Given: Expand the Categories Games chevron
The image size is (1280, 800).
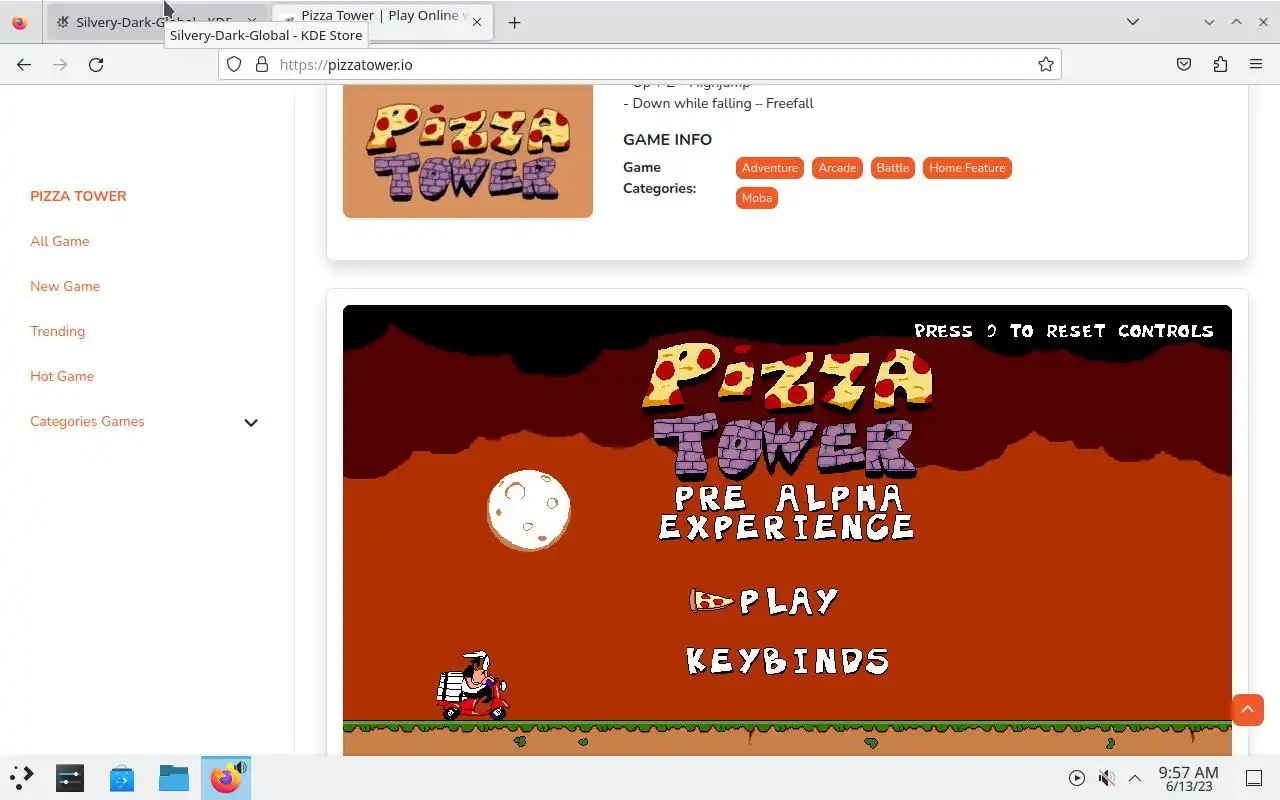Looking at the screenshot, I should point(251,422).
